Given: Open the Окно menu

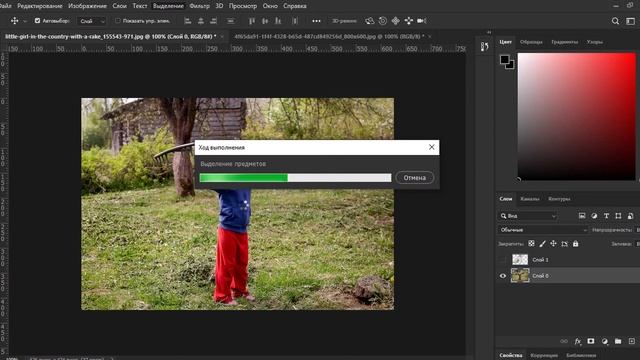Looking at the screenshot, I should (x=270, y=6).
